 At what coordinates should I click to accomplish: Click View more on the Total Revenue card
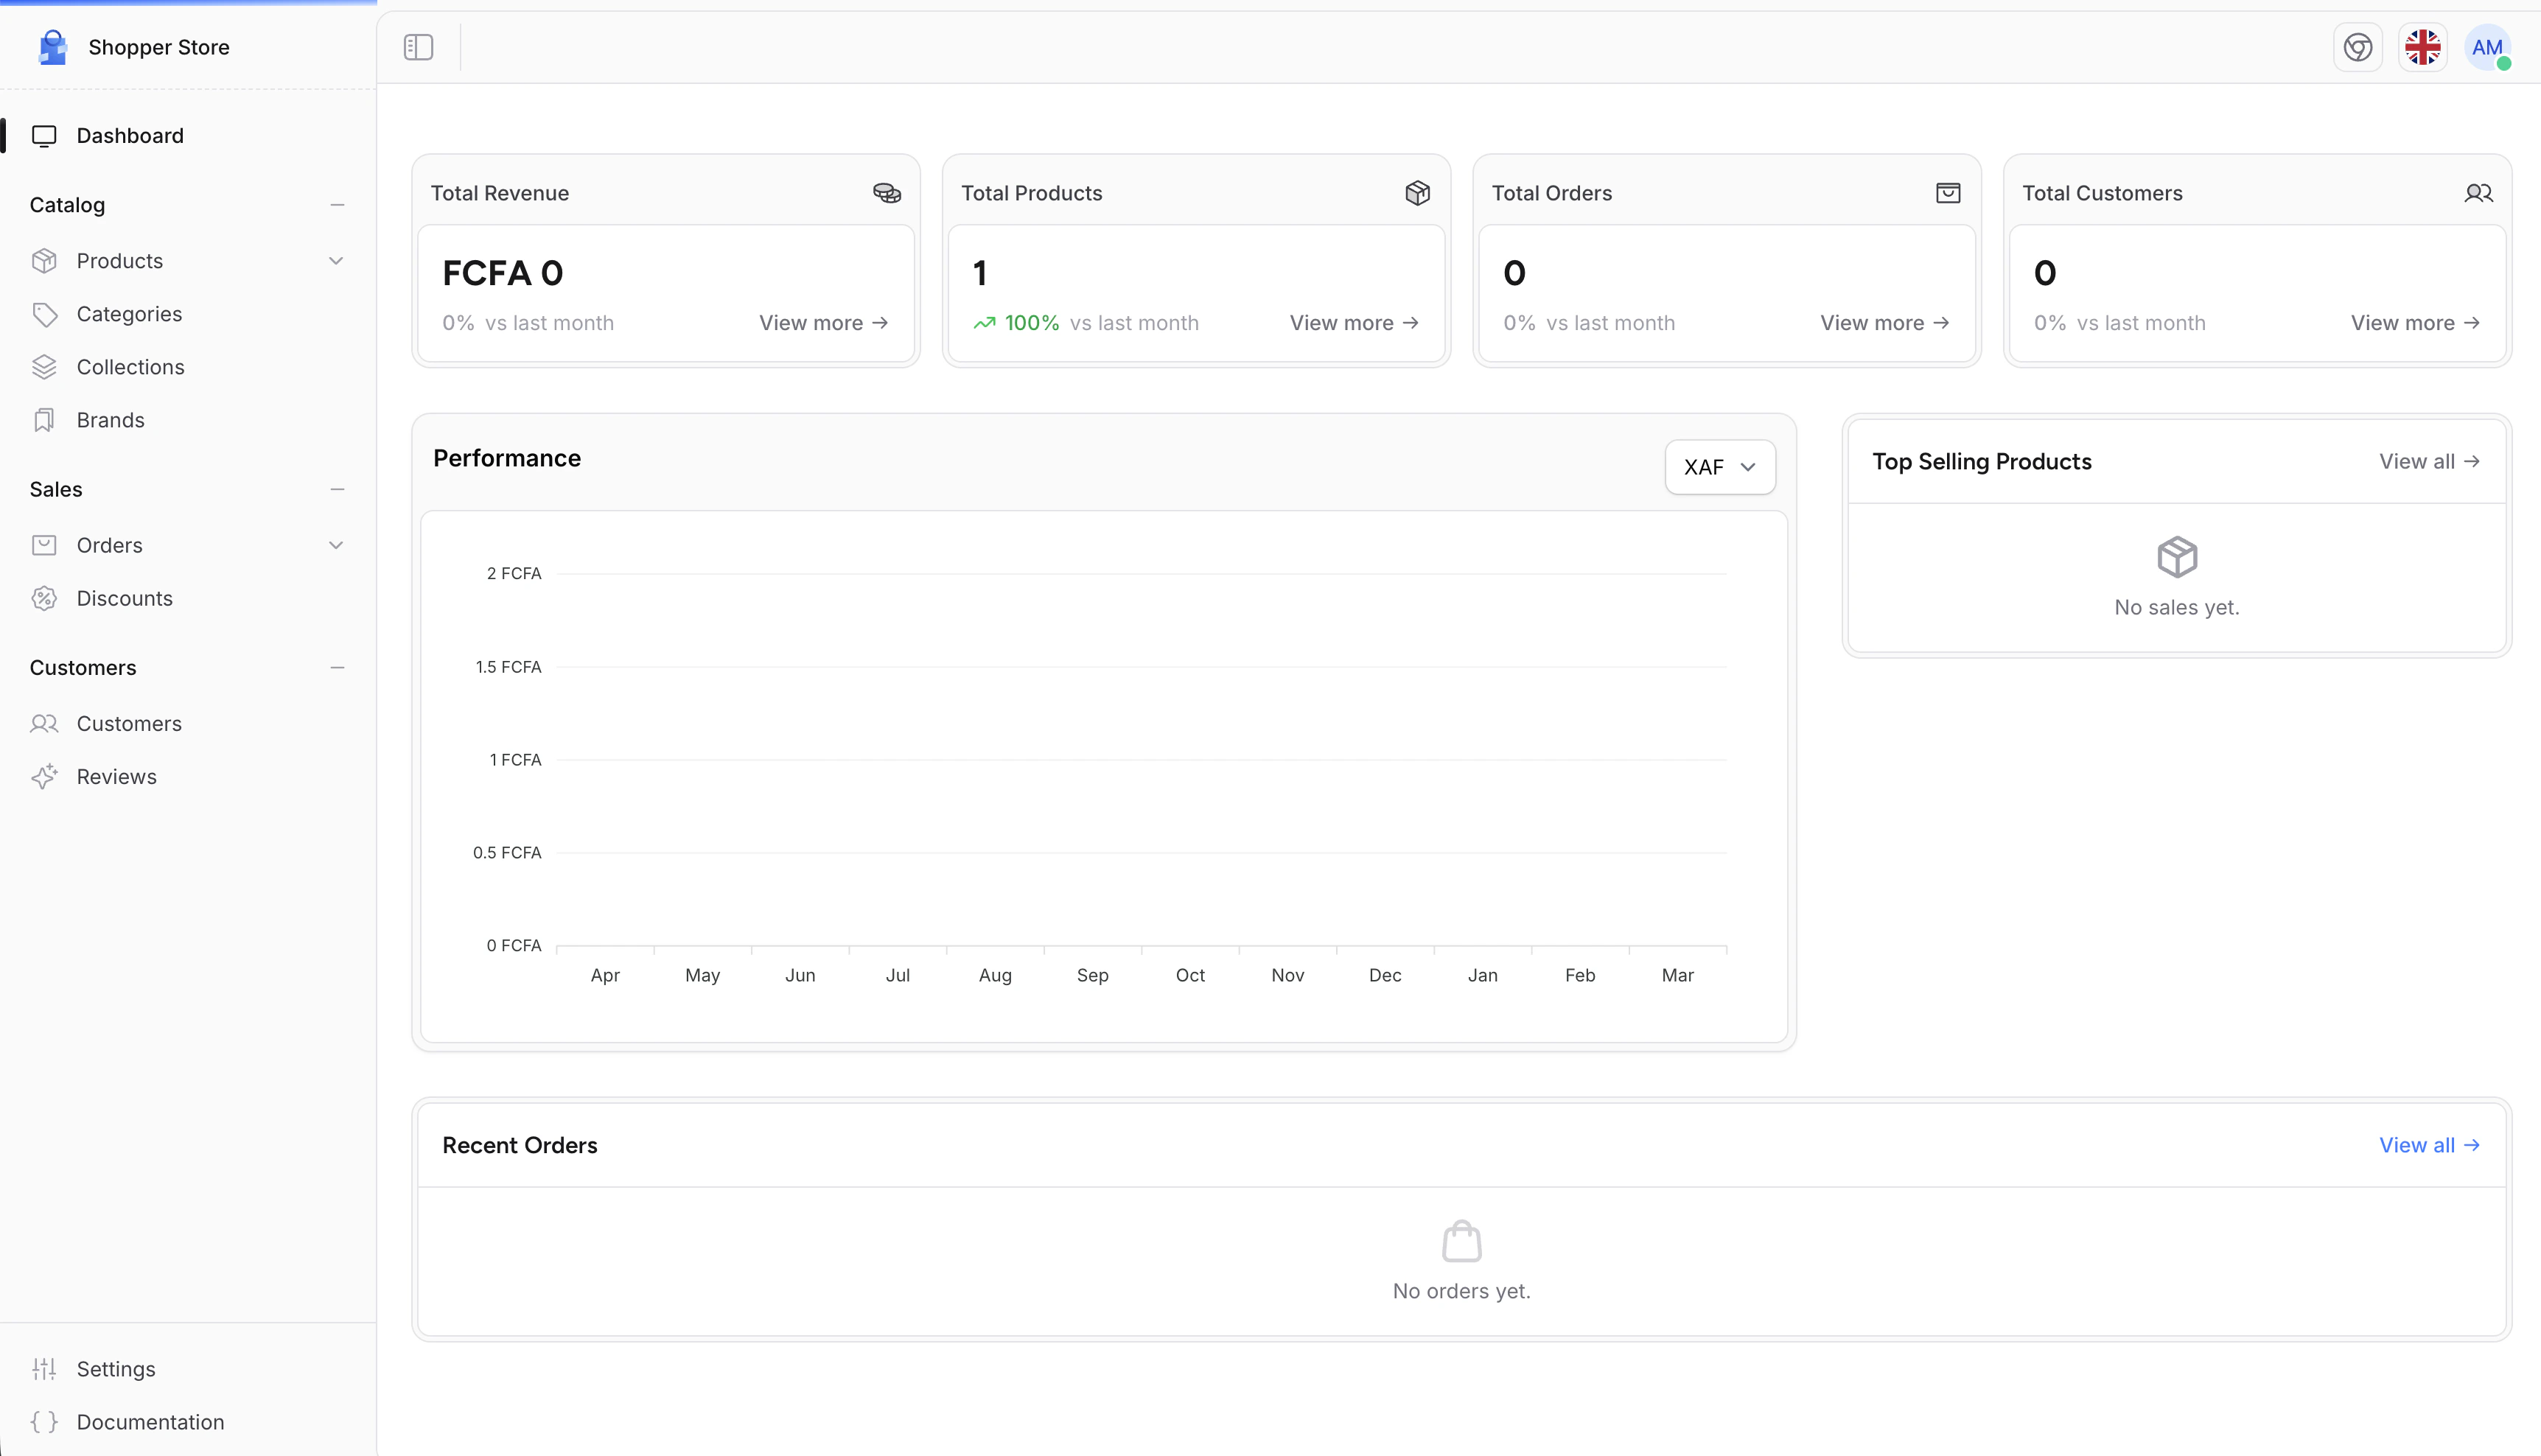[x=822, y=322]
